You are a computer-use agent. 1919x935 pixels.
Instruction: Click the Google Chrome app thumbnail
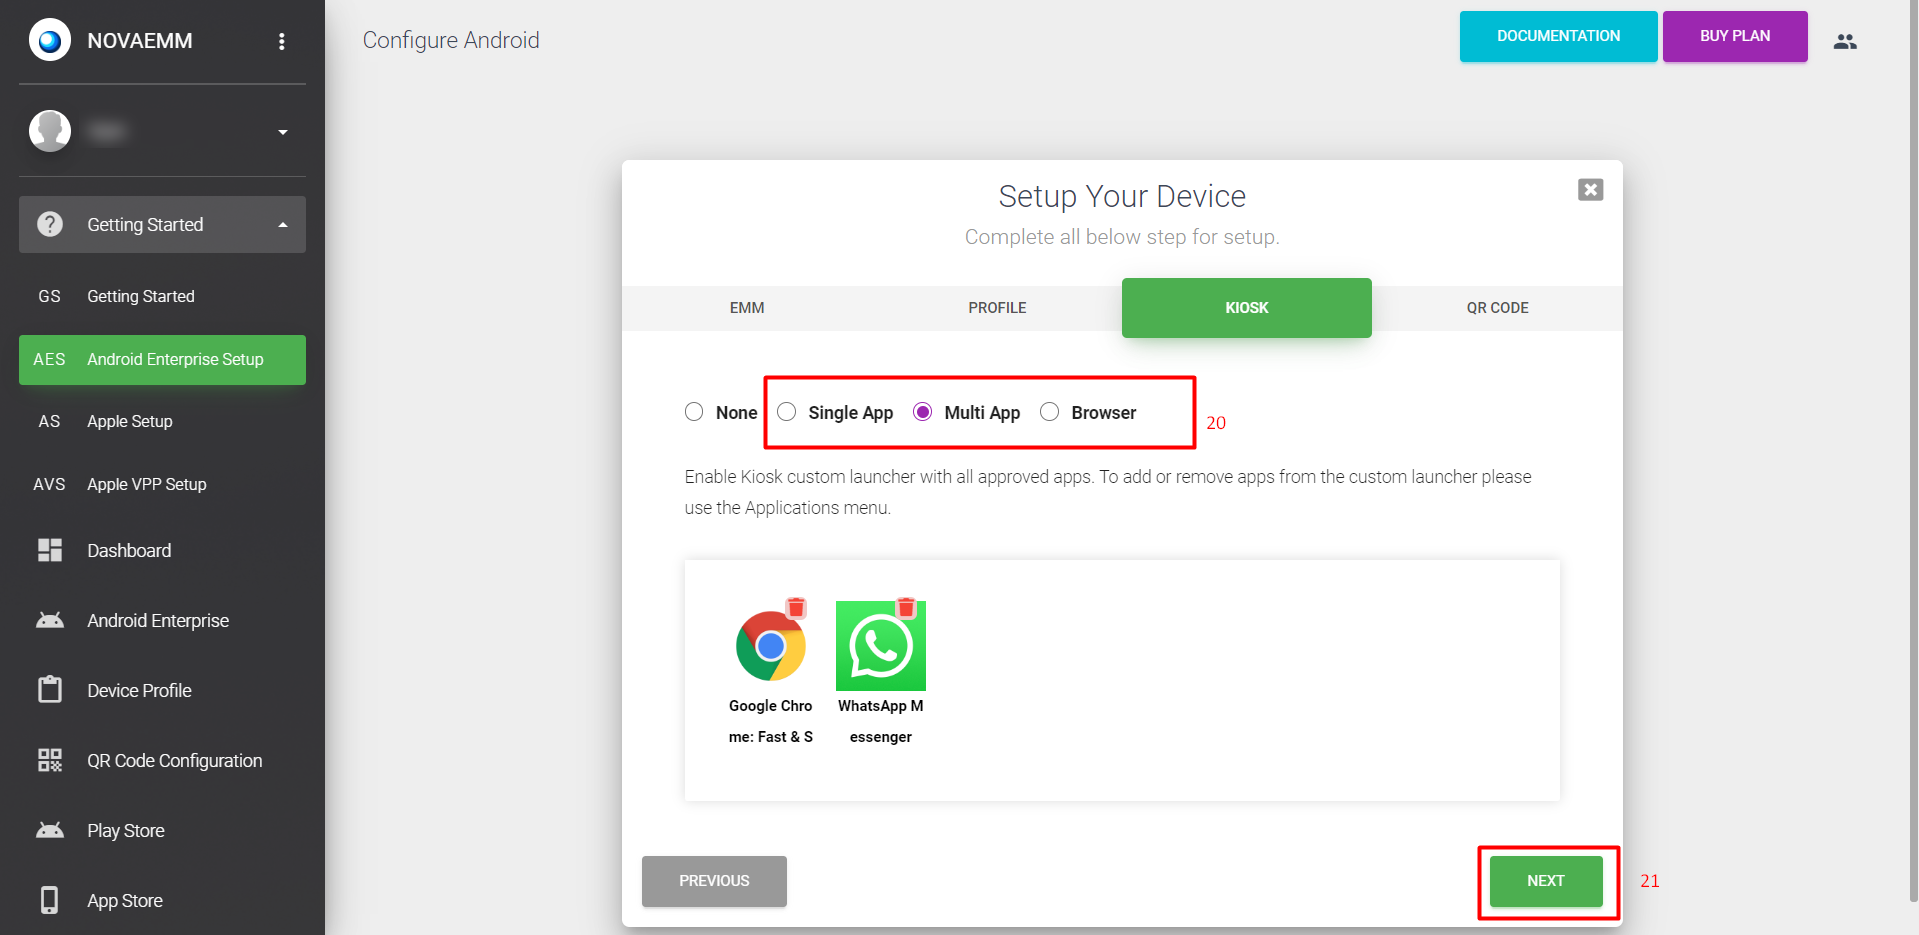click(771, 646)
